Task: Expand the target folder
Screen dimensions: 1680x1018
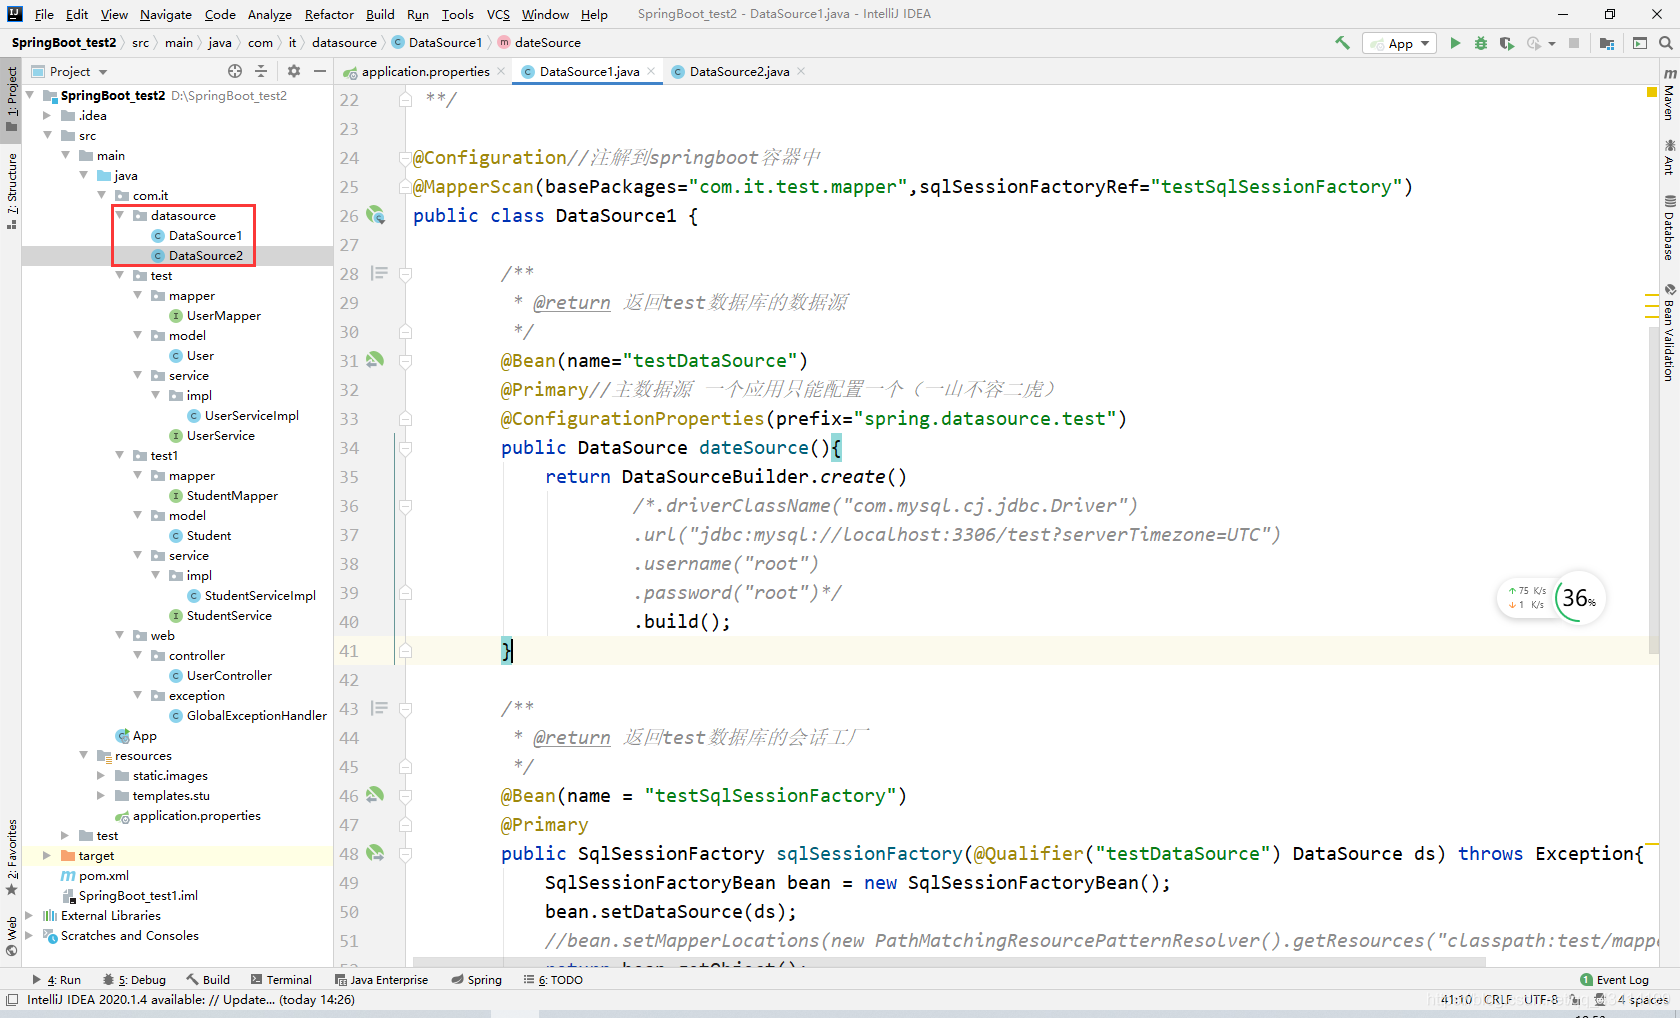Action: [x=47, y=855]
